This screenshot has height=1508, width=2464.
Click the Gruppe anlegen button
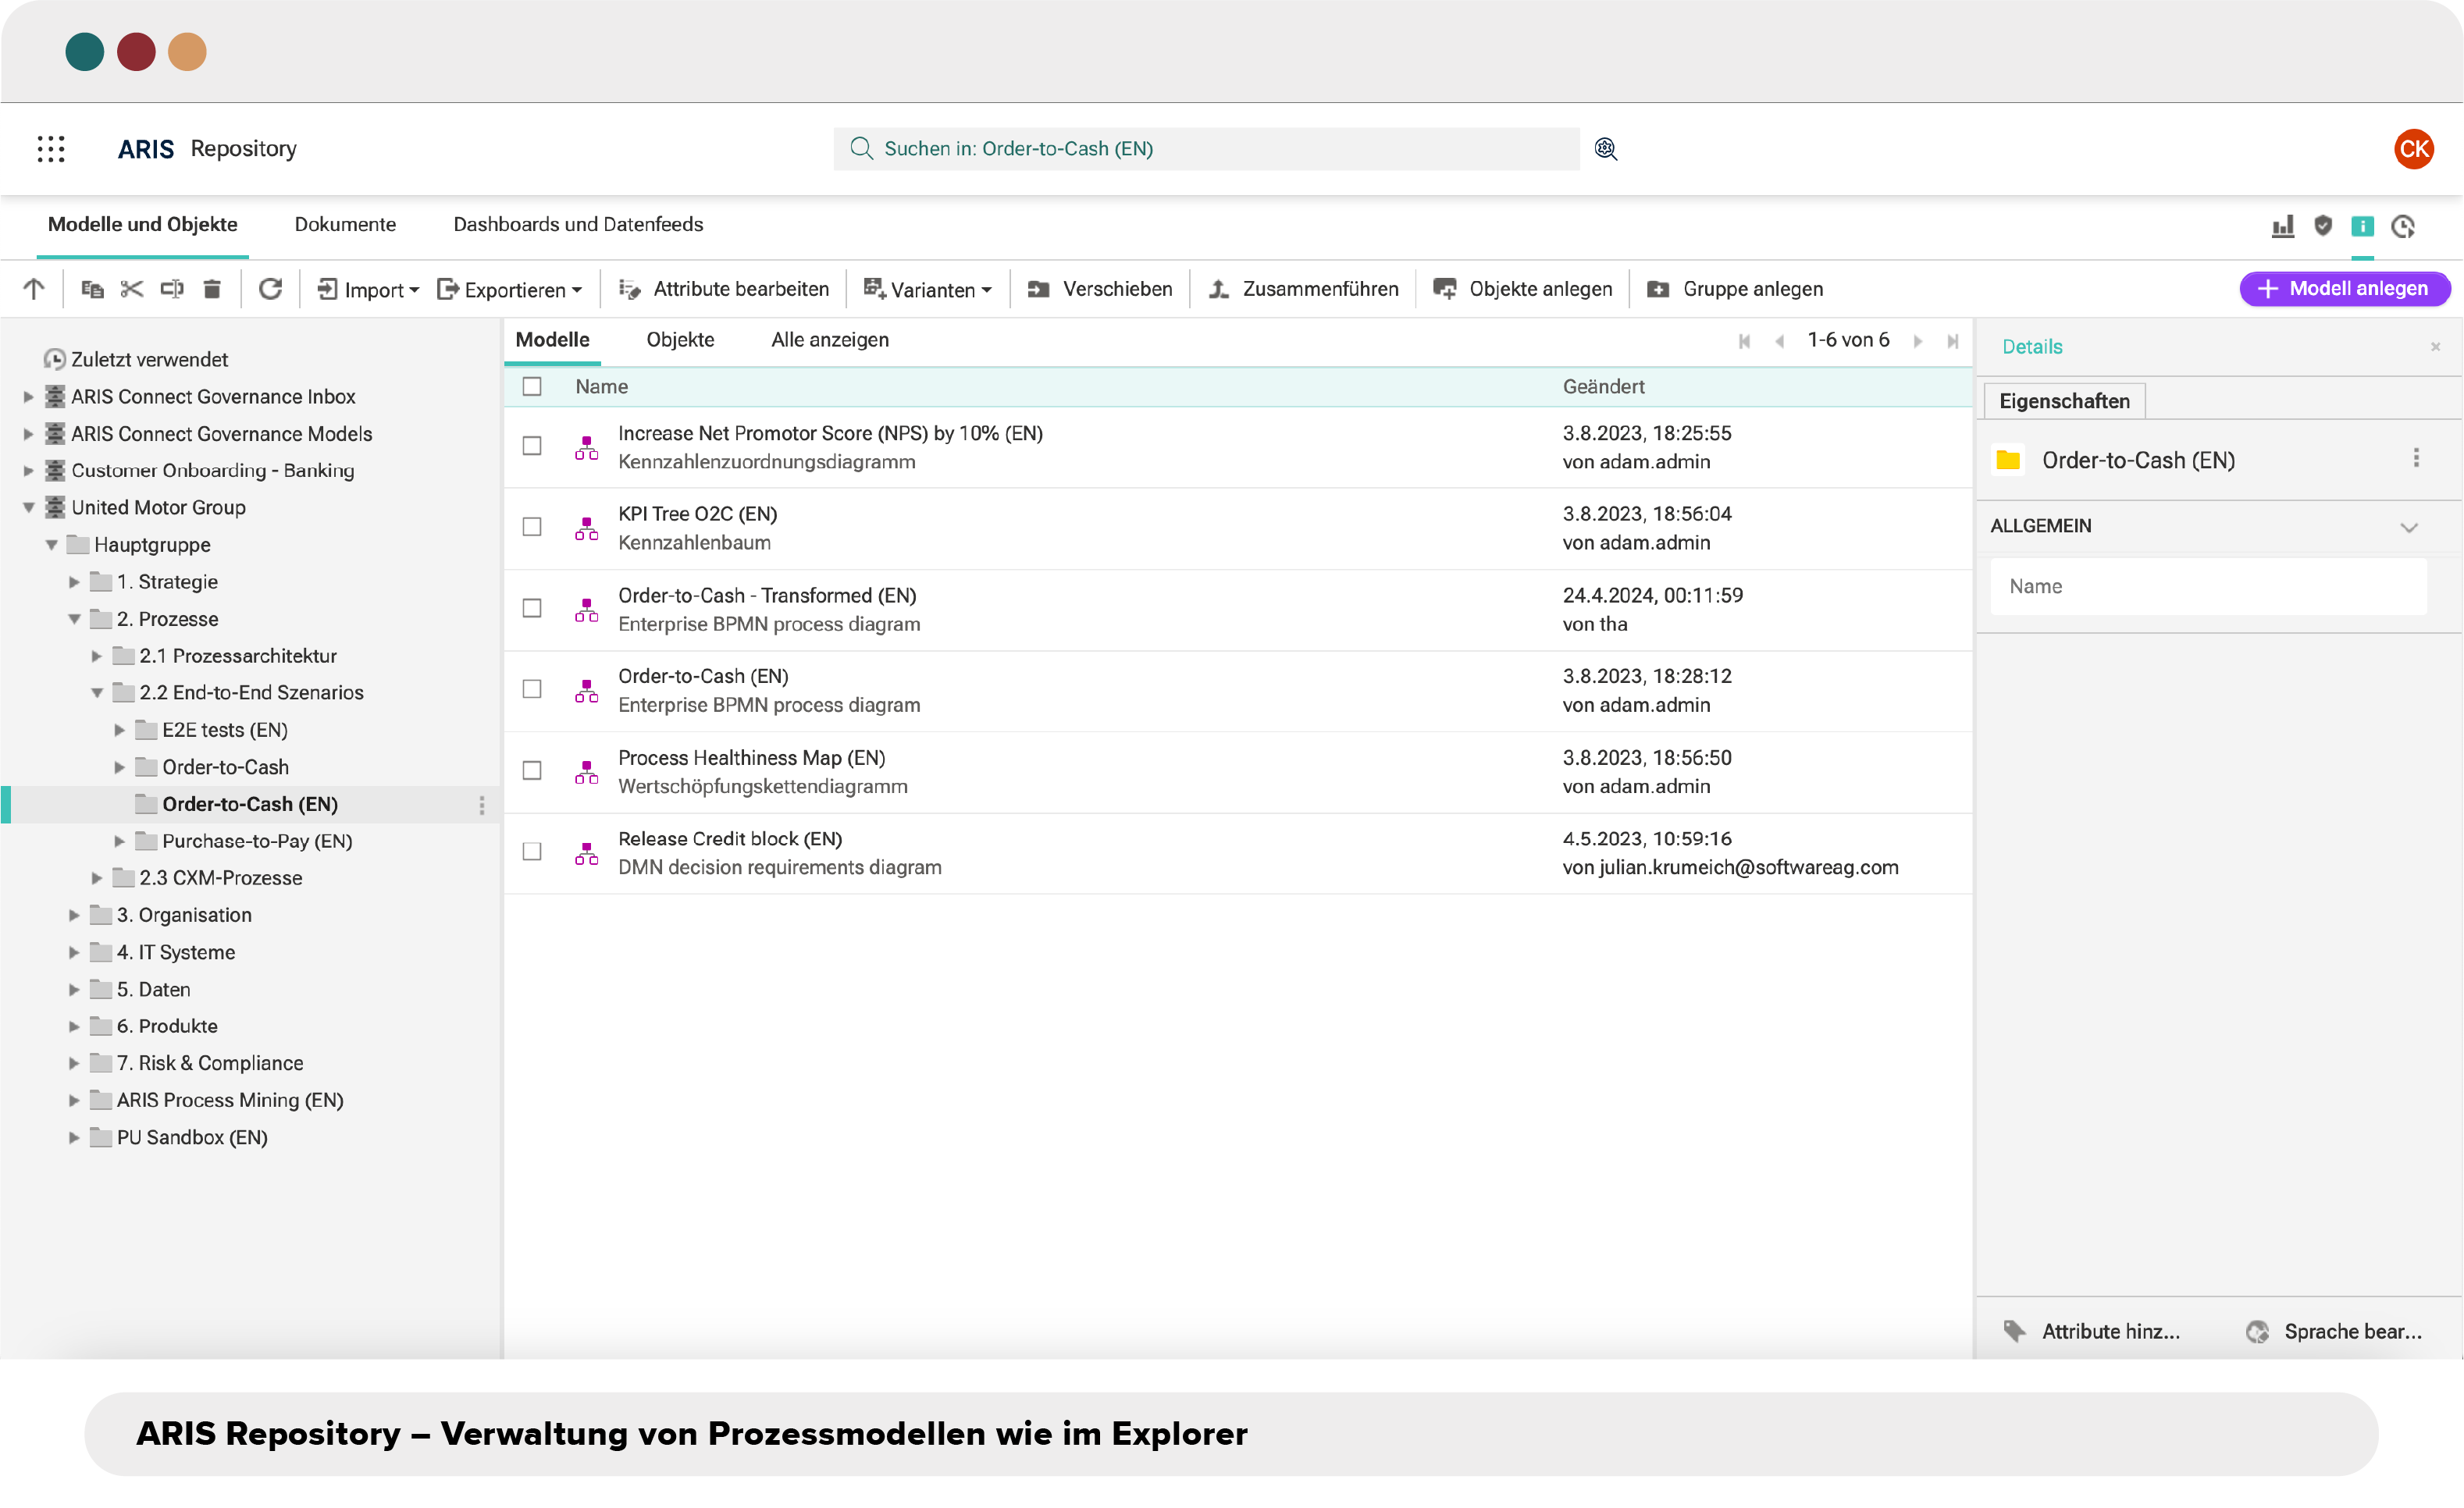(1735, 289)
